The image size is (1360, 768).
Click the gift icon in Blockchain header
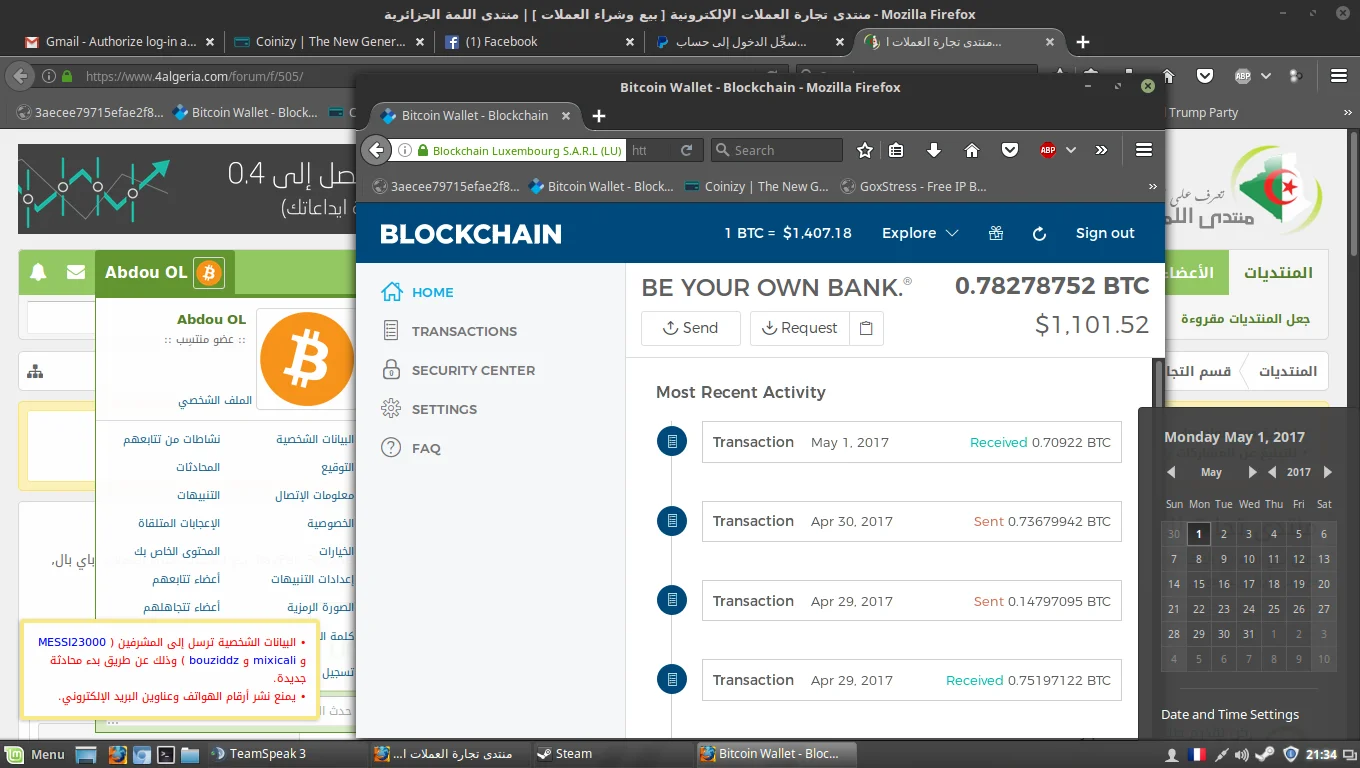pos(995,233)
